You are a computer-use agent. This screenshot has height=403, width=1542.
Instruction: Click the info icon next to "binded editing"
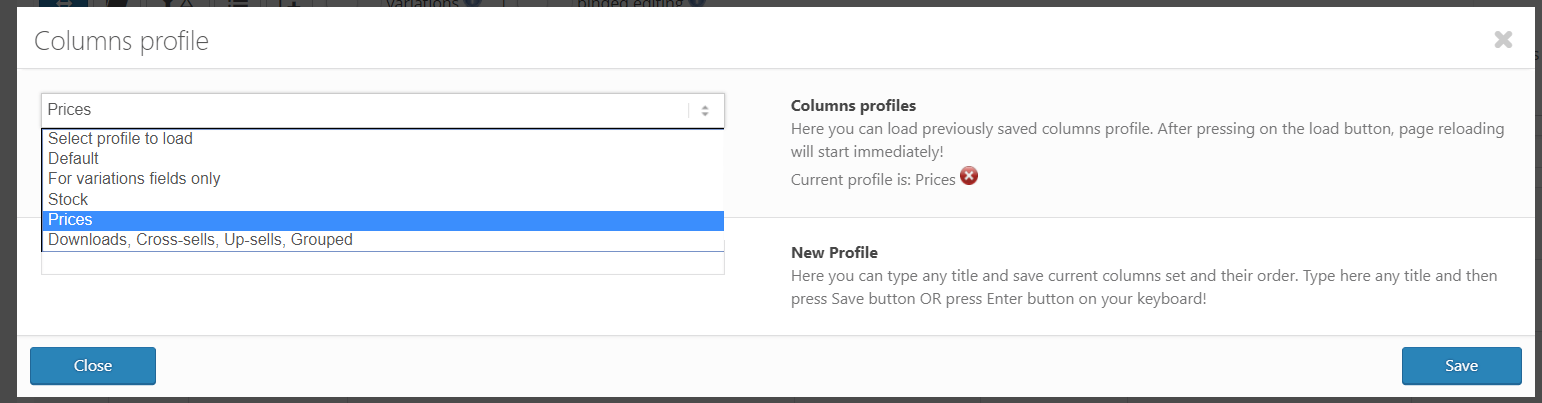[696, 3]
